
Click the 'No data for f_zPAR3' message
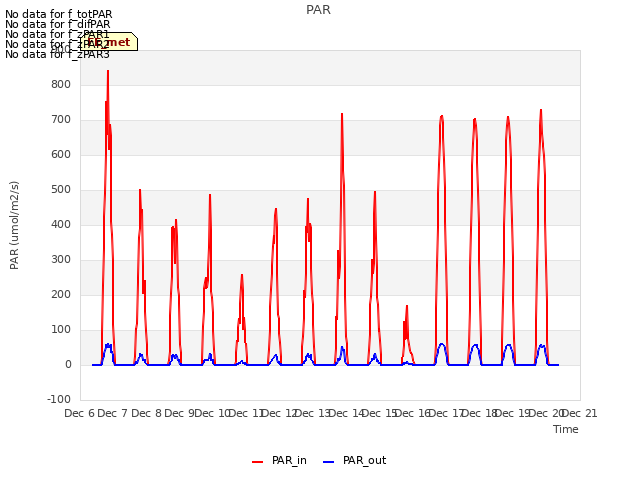click(58, 54)
